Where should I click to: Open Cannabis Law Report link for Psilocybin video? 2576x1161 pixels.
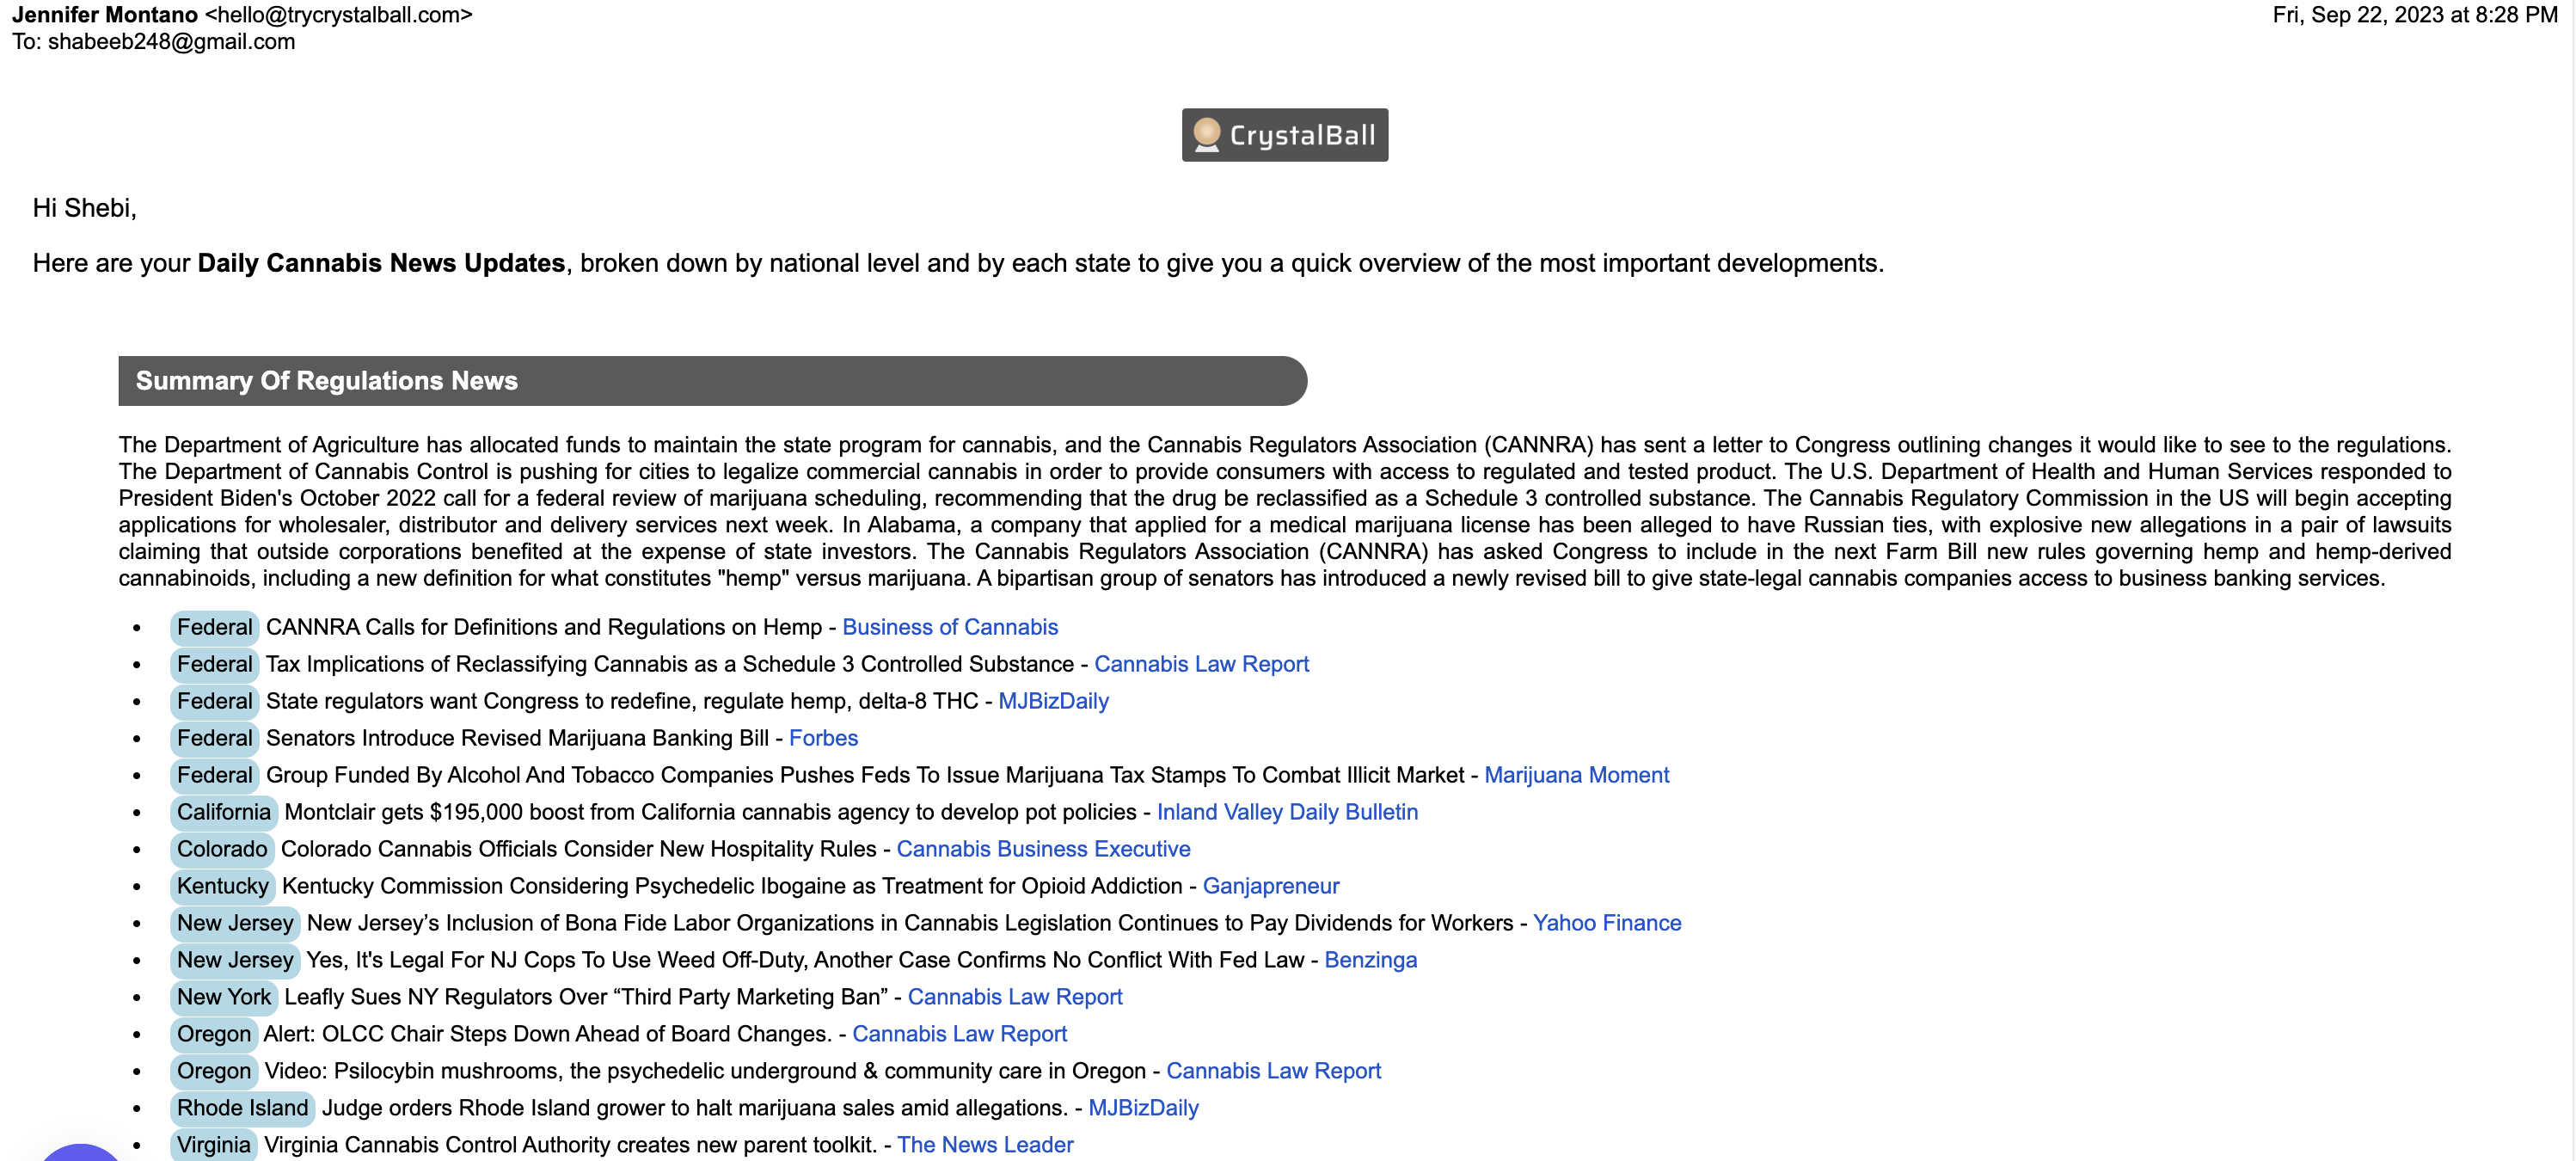[x=1273, y=1071]
